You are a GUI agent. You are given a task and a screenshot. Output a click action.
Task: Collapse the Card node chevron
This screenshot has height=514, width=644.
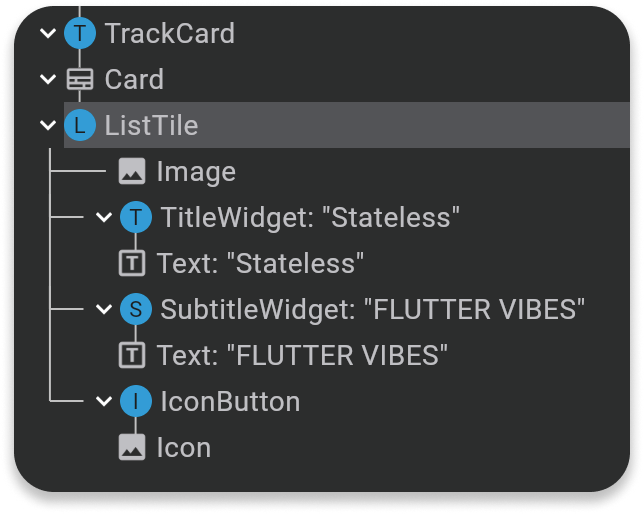point(47,79)
